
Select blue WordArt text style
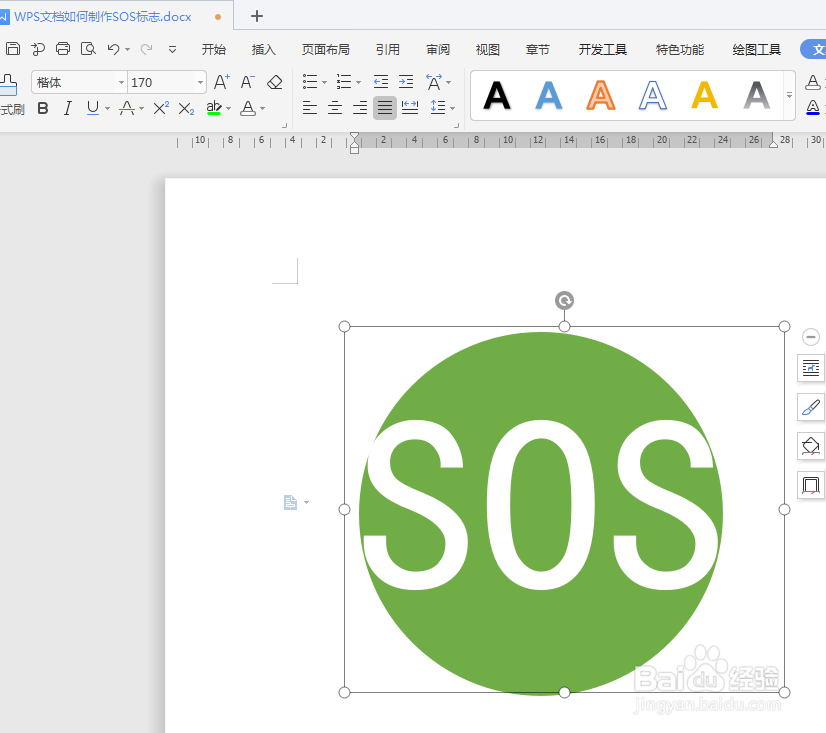click(549, 96)
